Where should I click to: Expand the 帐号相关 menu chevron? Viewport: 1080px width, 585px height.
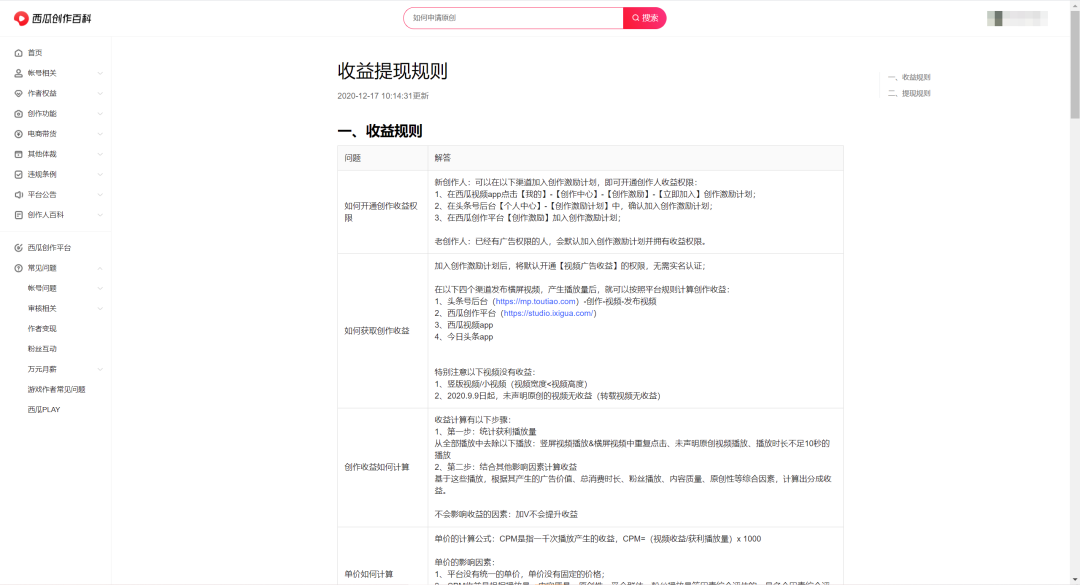tap(100, 73)
